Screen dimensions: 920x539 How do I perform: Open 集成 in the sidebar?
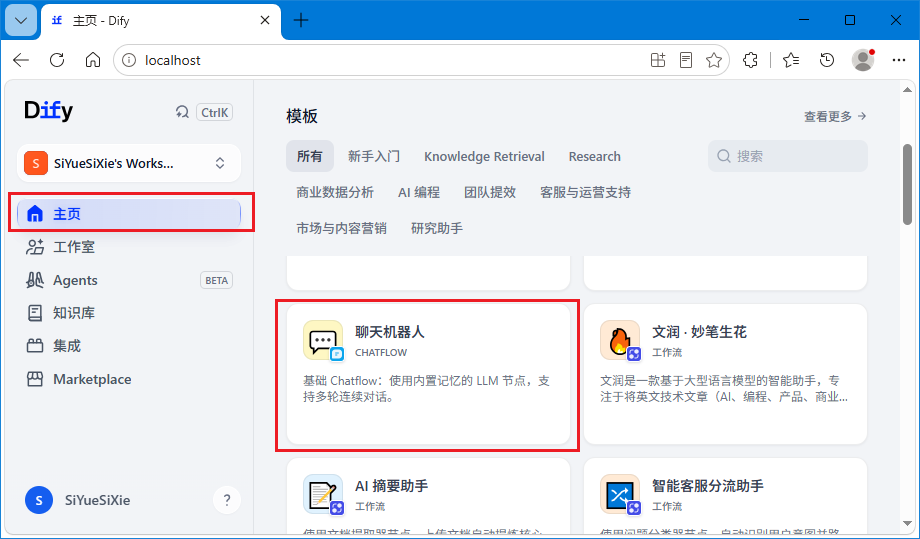click(x=129, y=346)
